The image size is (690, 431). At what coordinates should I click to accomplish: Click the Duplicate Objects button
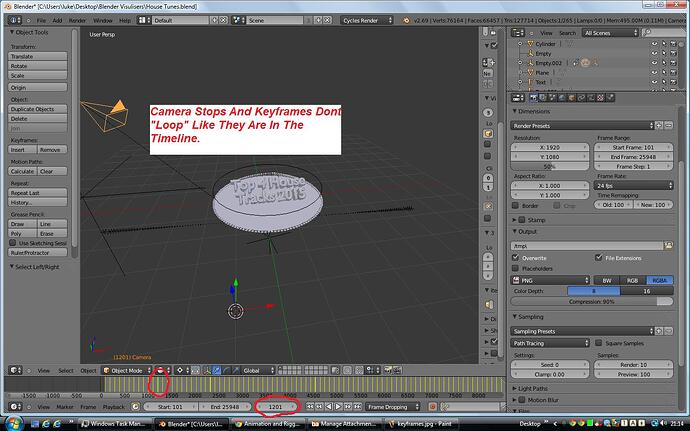[37, 109]
